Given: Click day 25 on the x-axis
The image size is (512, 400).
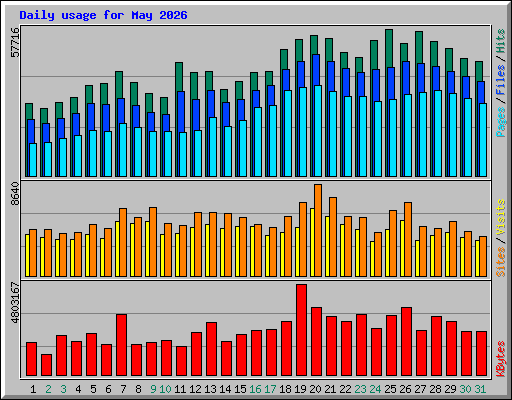Looking at the screenshot, I should (x=390, y=389).
